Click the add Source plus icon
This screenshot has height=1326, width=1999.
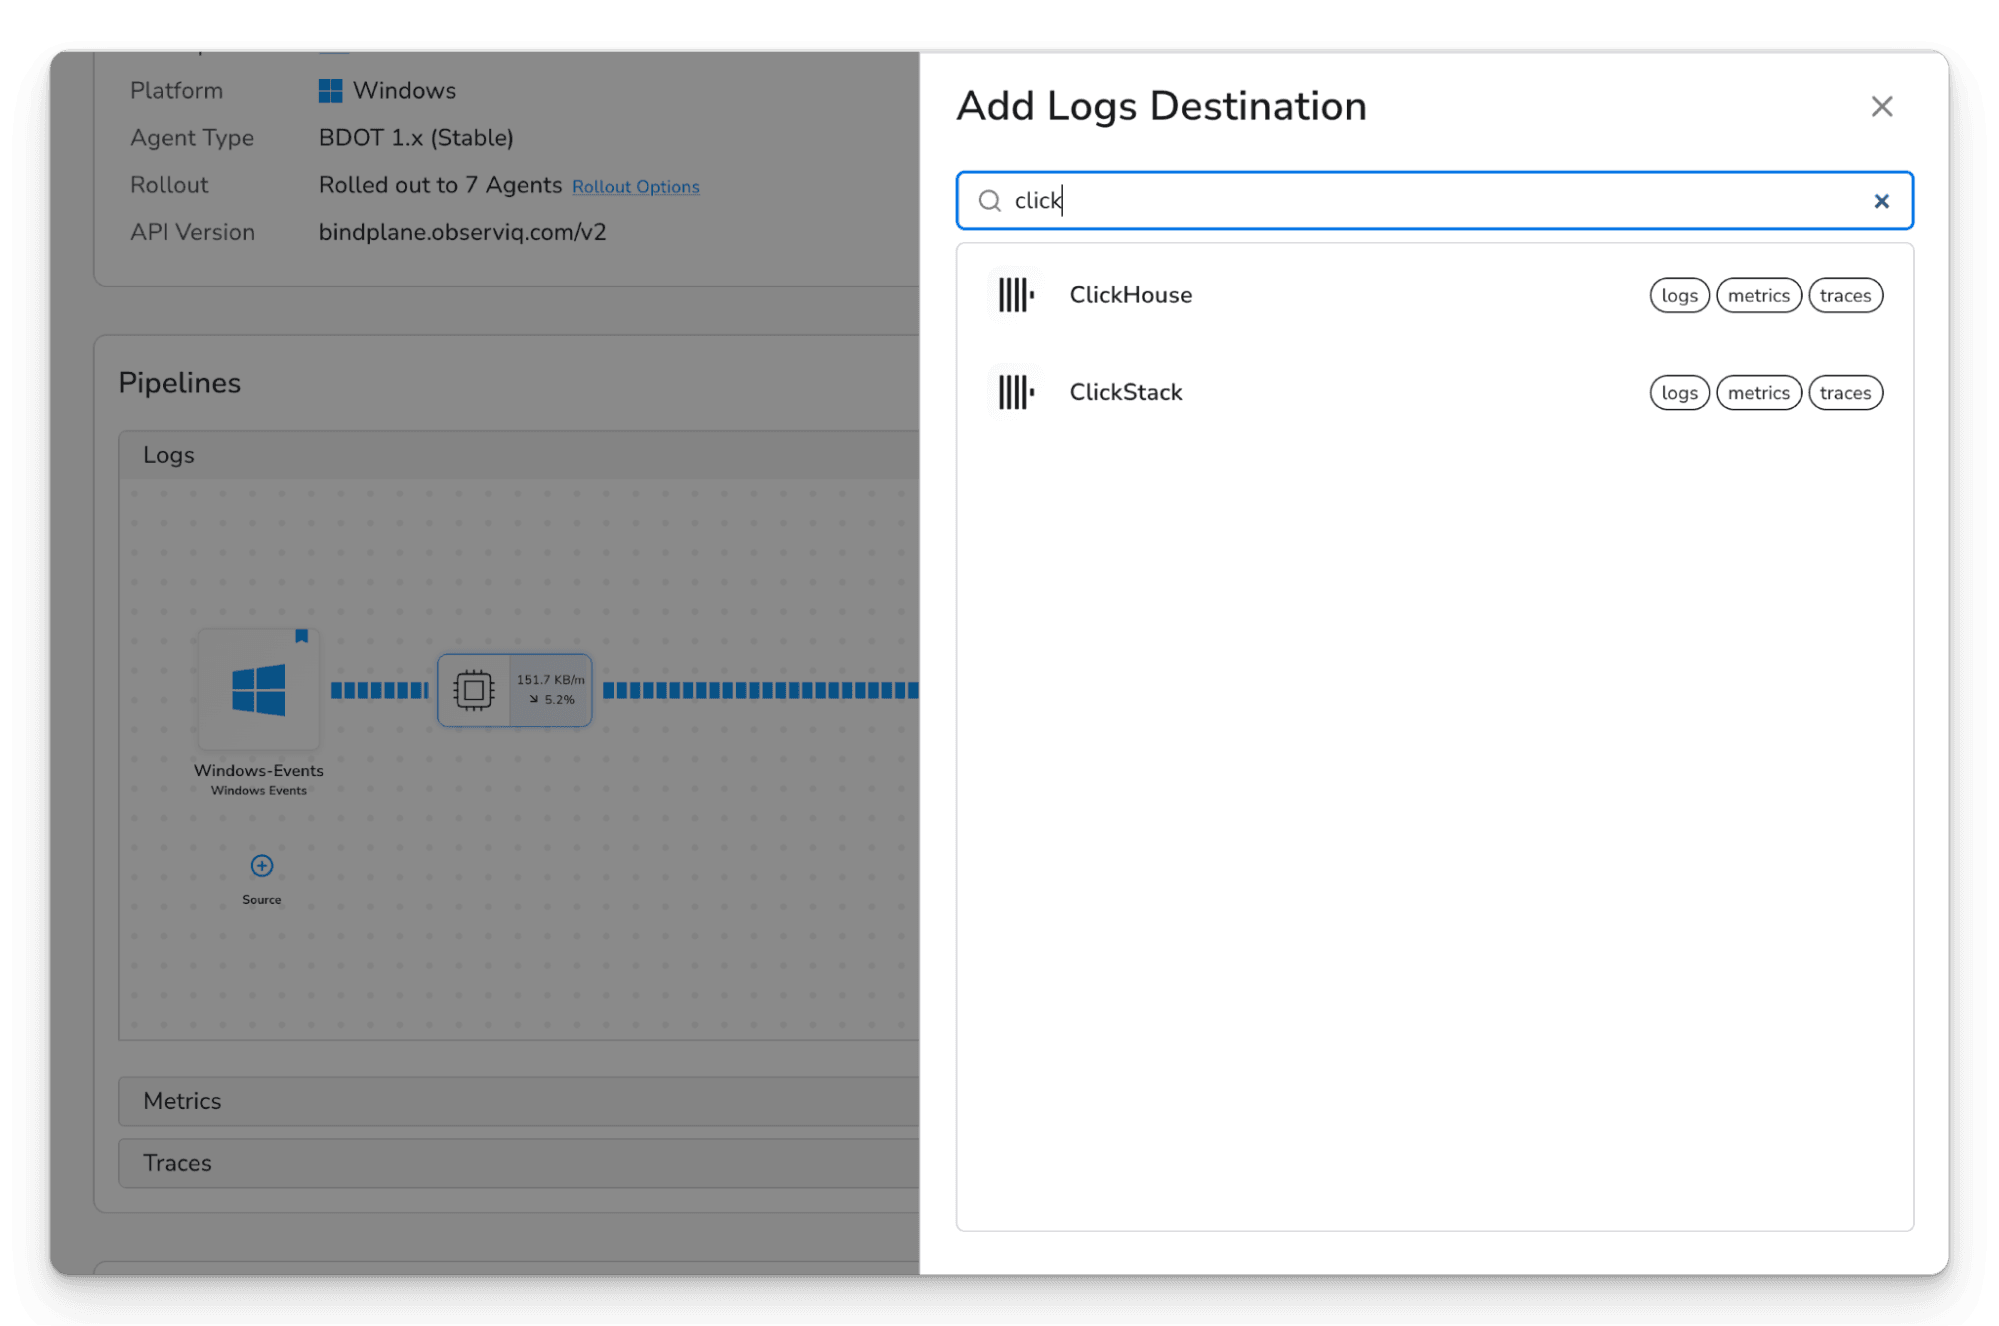point(261,865)
